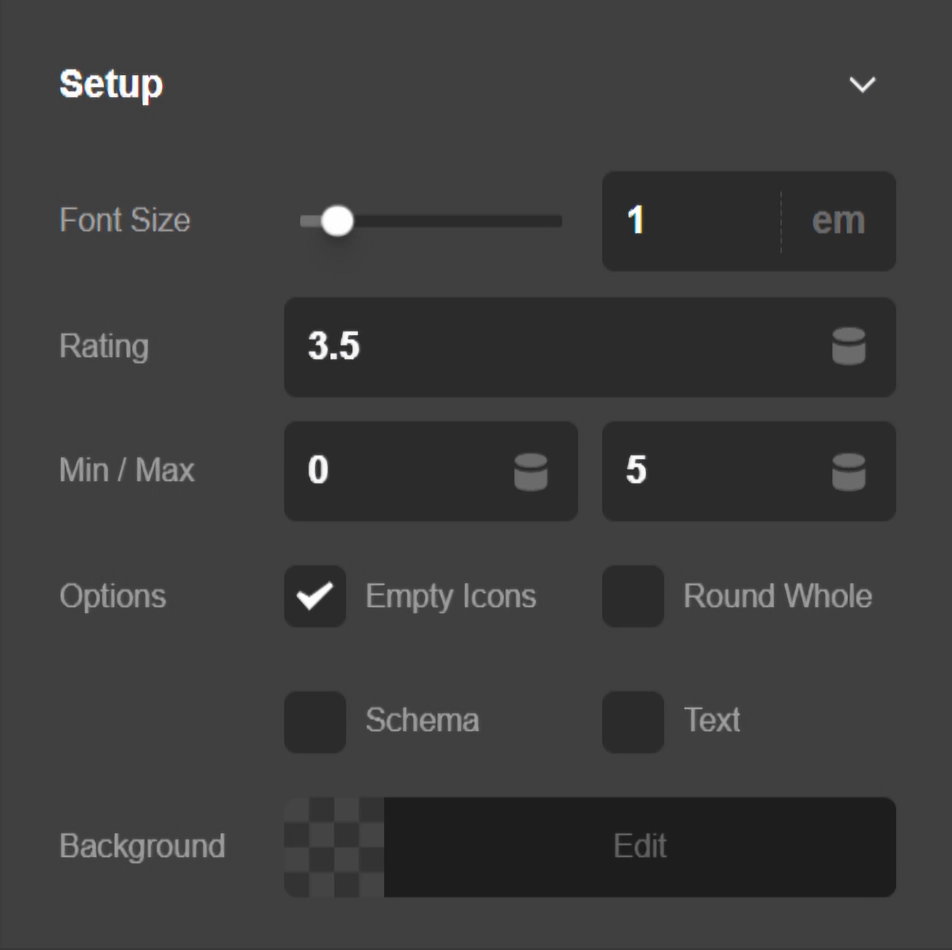
Task: Disable the Empty Icons option
Action: [314, 596]
